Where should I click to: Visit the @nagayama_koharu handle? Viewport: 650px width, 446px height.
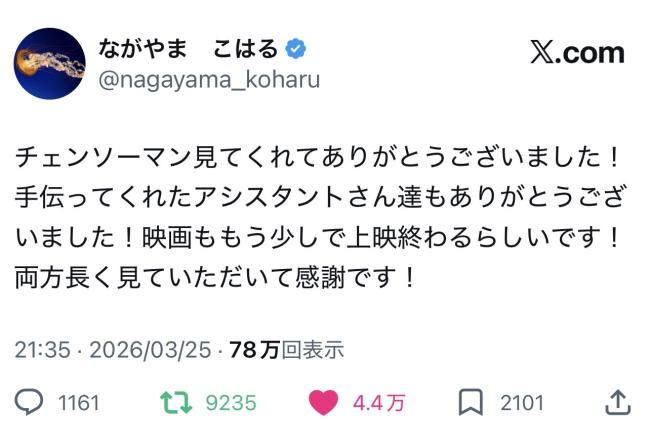(208, 80)
